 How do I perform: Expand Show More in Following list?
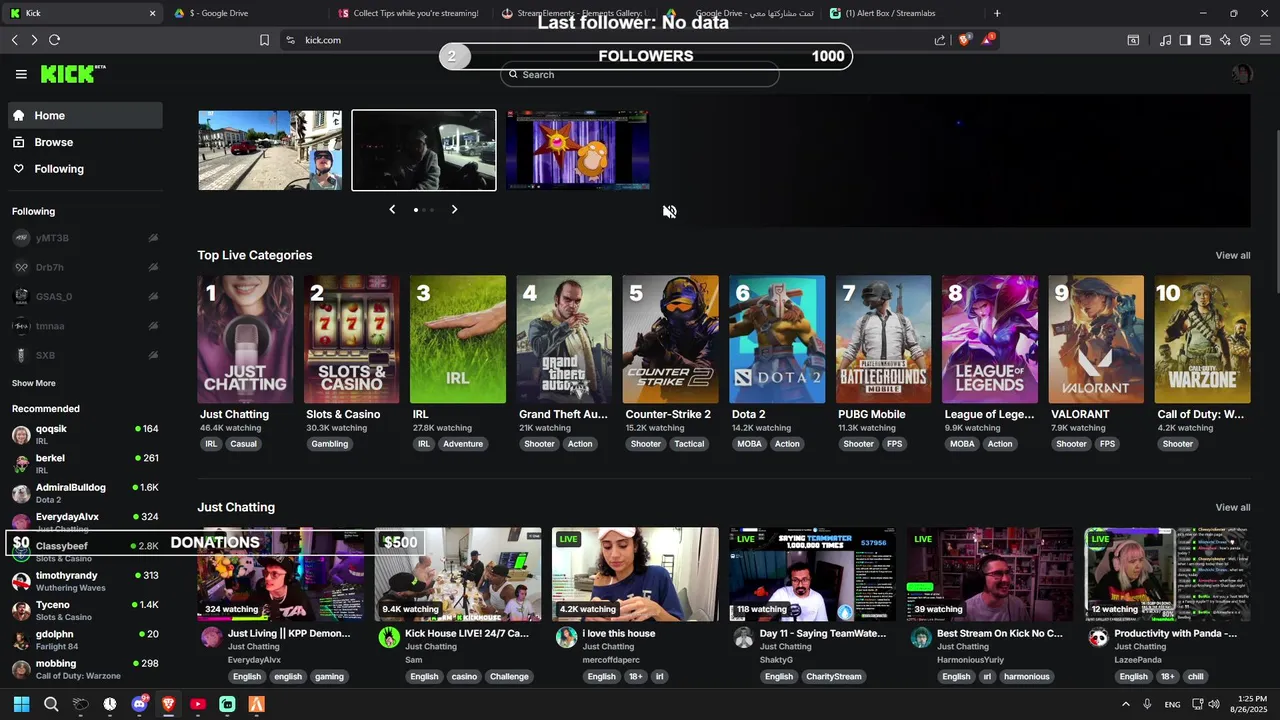[x=34, y=383]
